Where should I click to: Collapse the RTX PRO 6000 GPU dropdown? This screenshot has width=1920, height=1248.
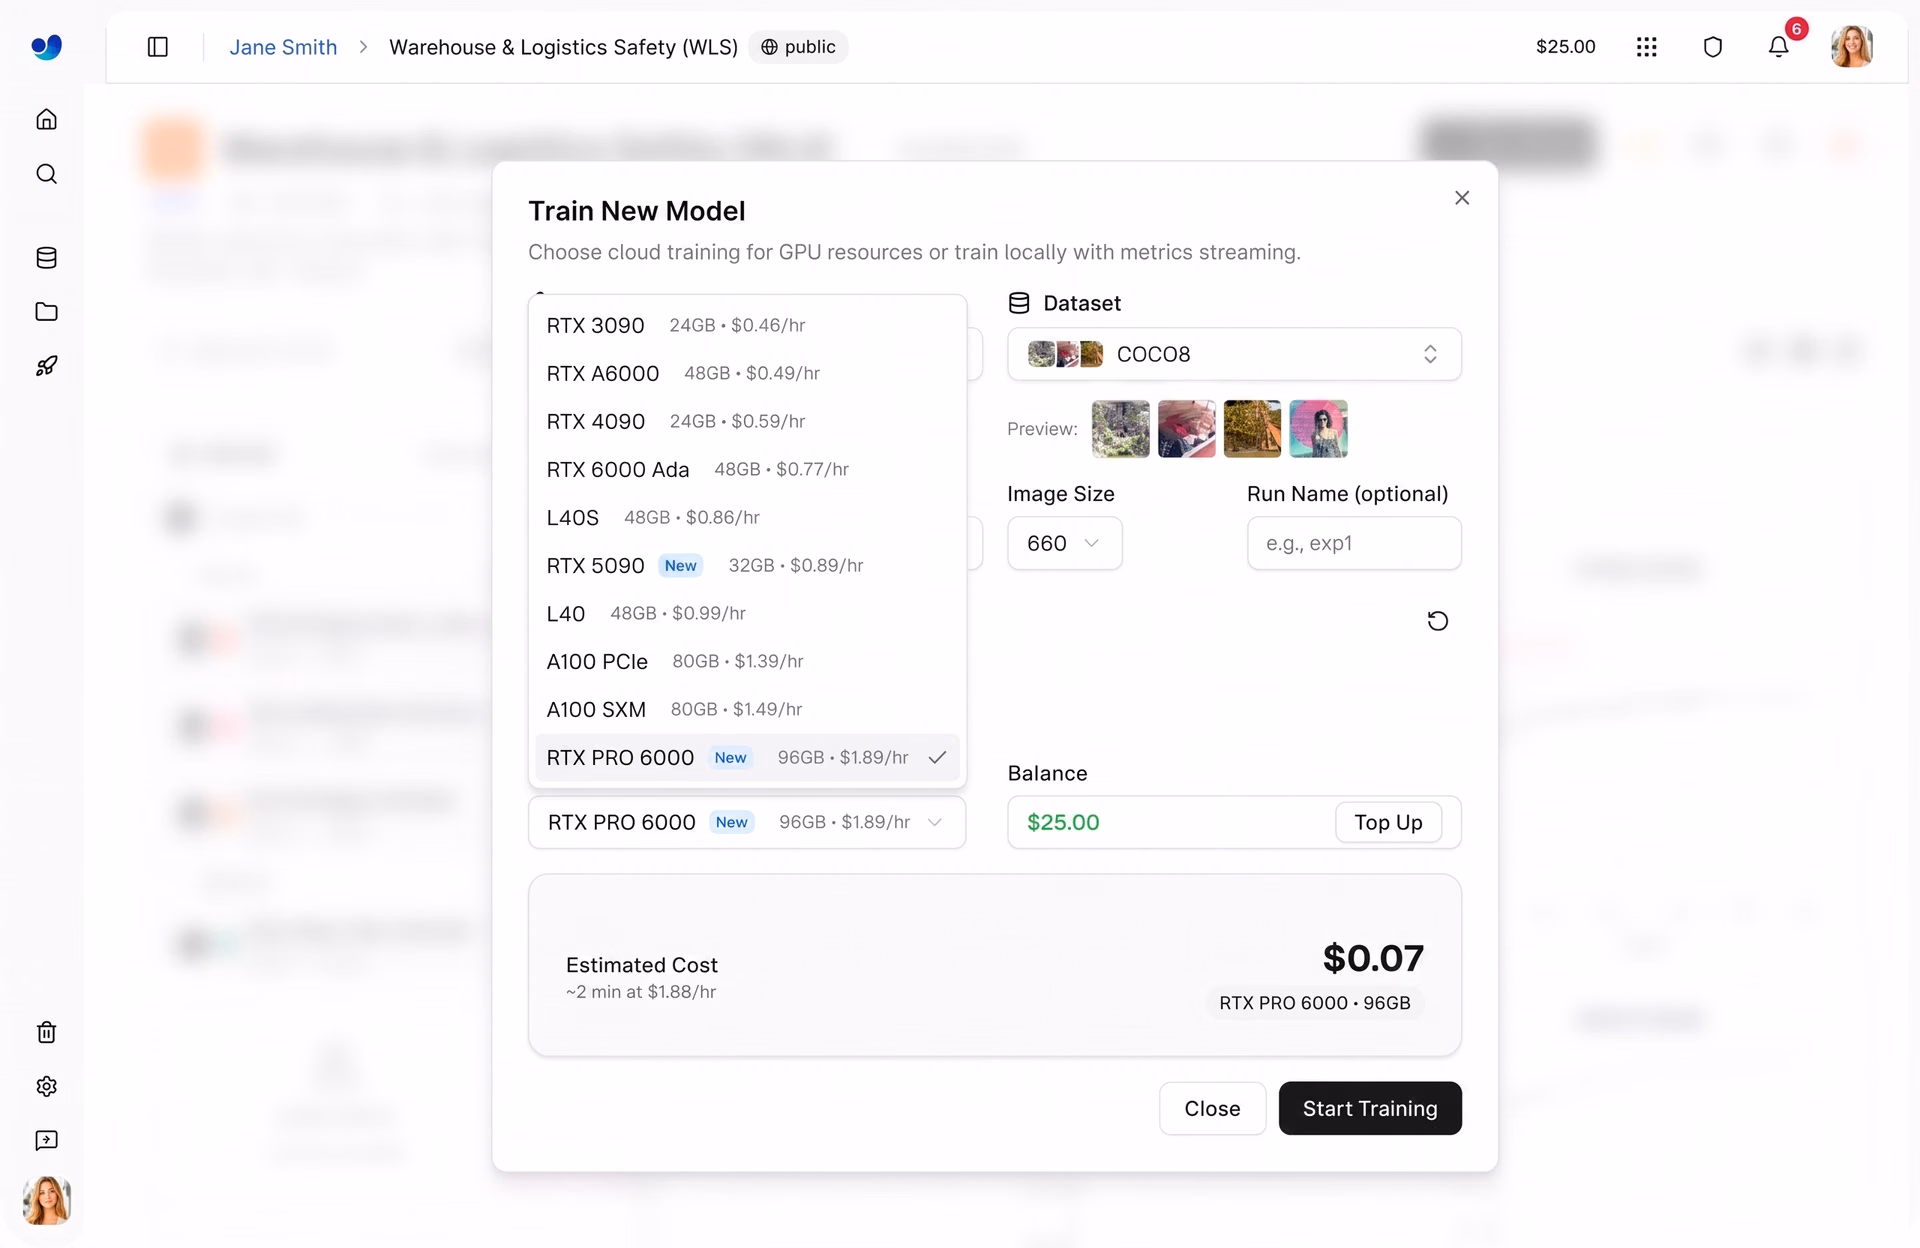coord(747,822)
